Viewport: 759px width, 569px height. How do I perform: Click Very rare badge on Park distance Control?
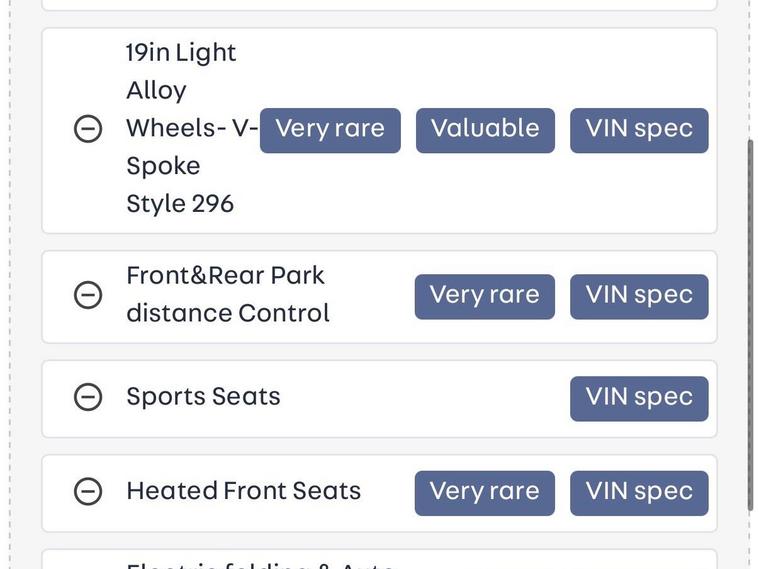pos(484,296)
